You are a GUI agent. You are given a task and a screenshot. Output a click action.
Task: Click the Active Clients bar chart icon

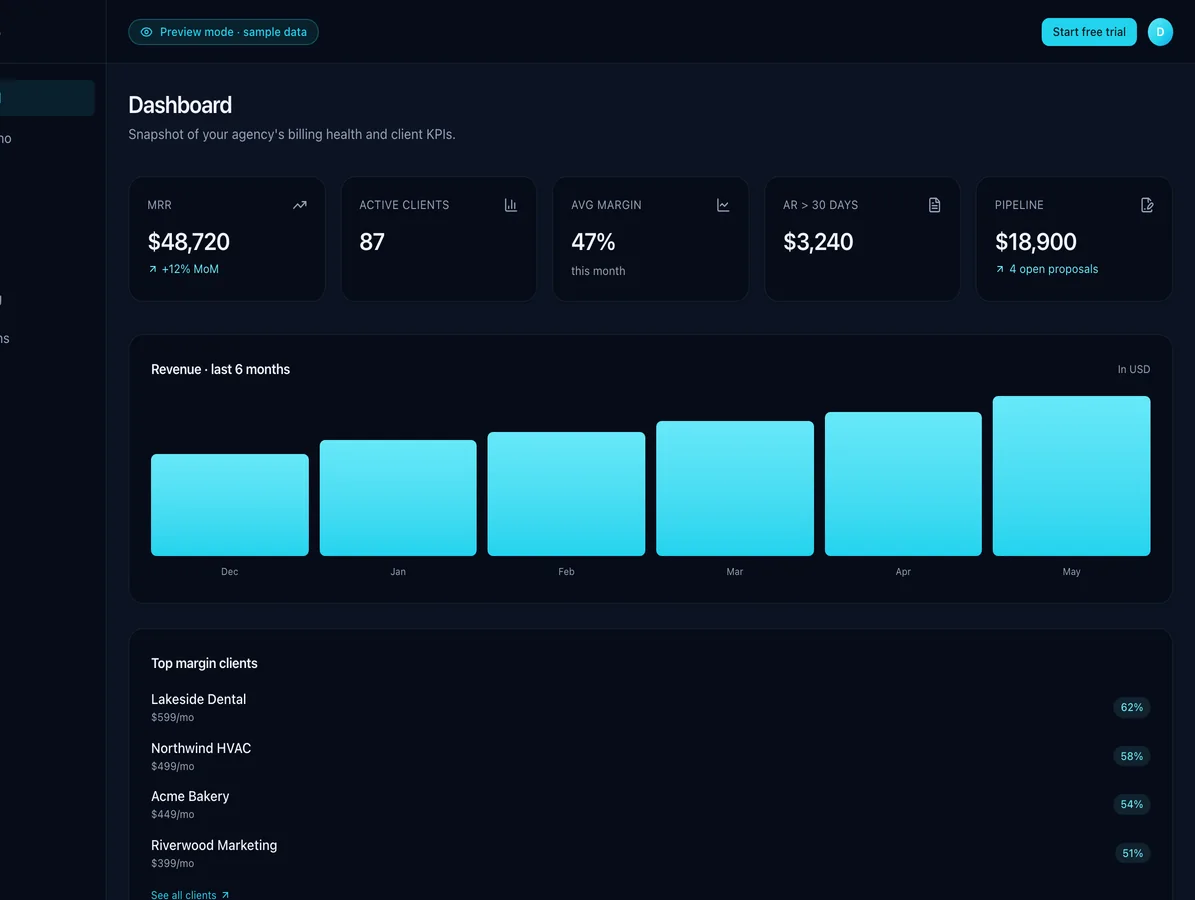(511, 205)
